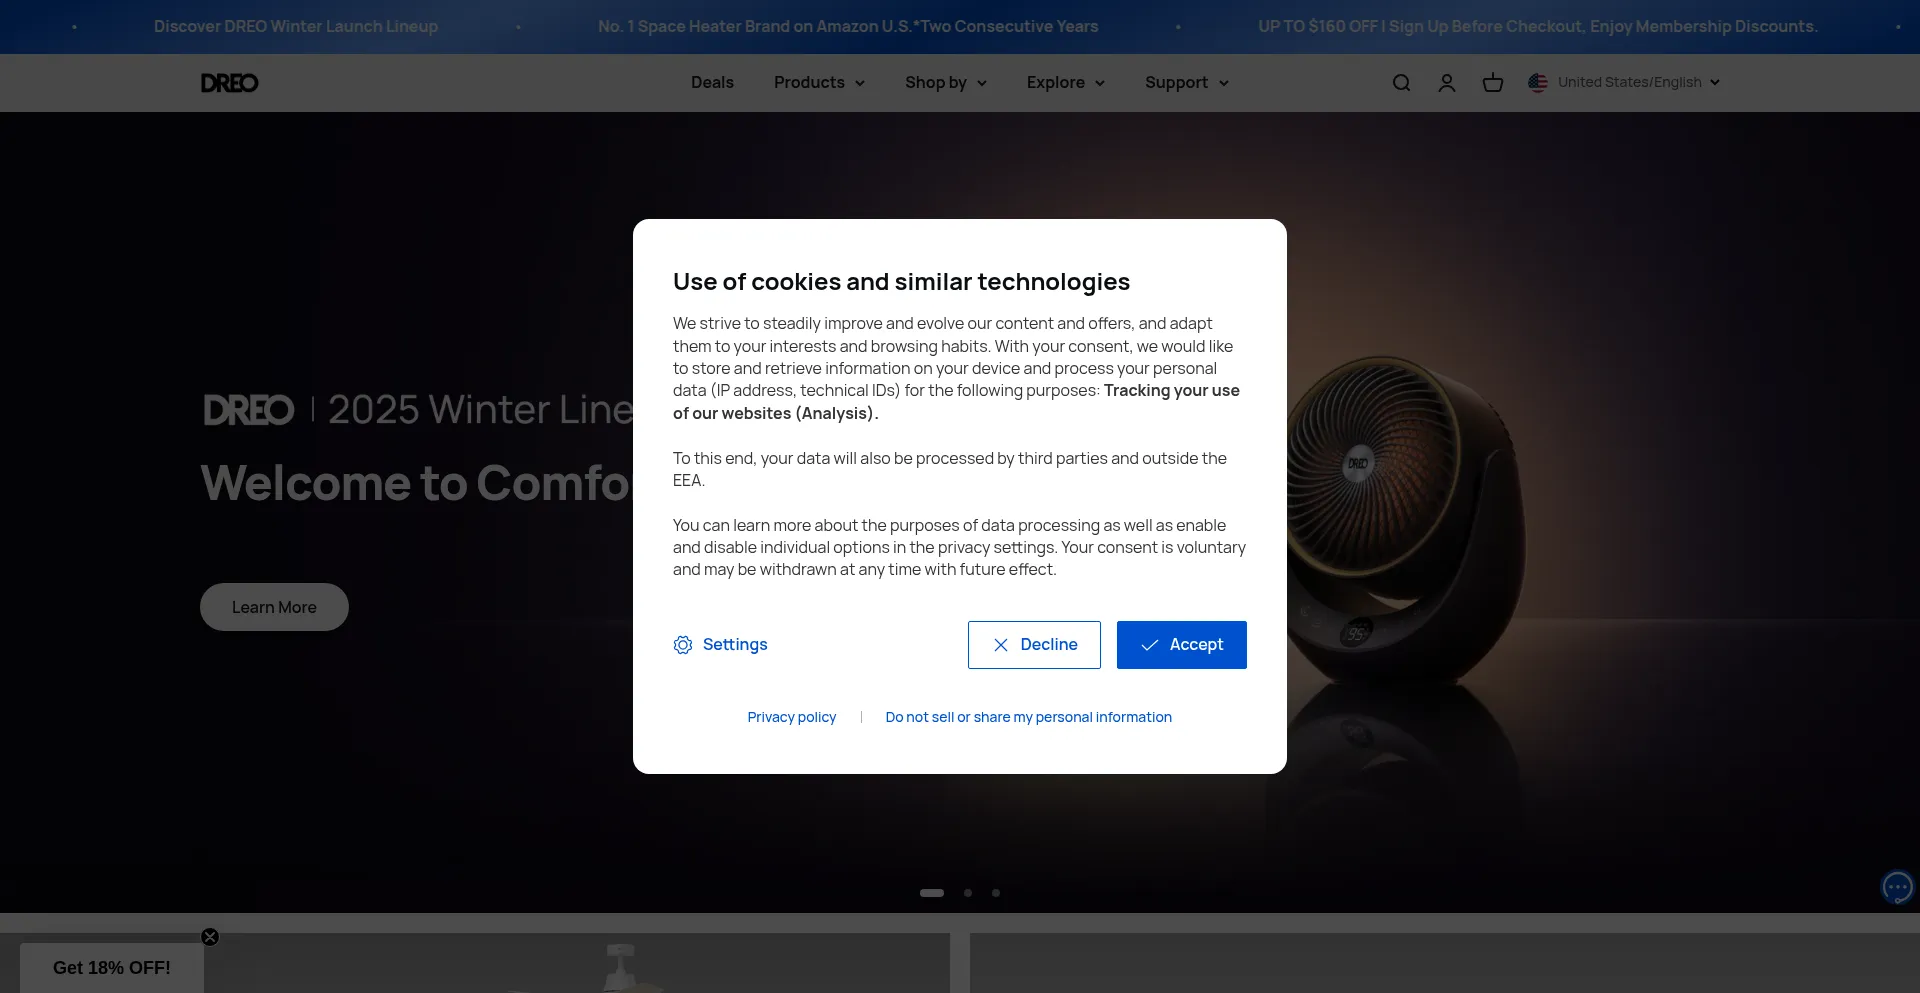1920x993 pixels.
Task: Select the second carousel slide dot
Action: click(968, 893)
